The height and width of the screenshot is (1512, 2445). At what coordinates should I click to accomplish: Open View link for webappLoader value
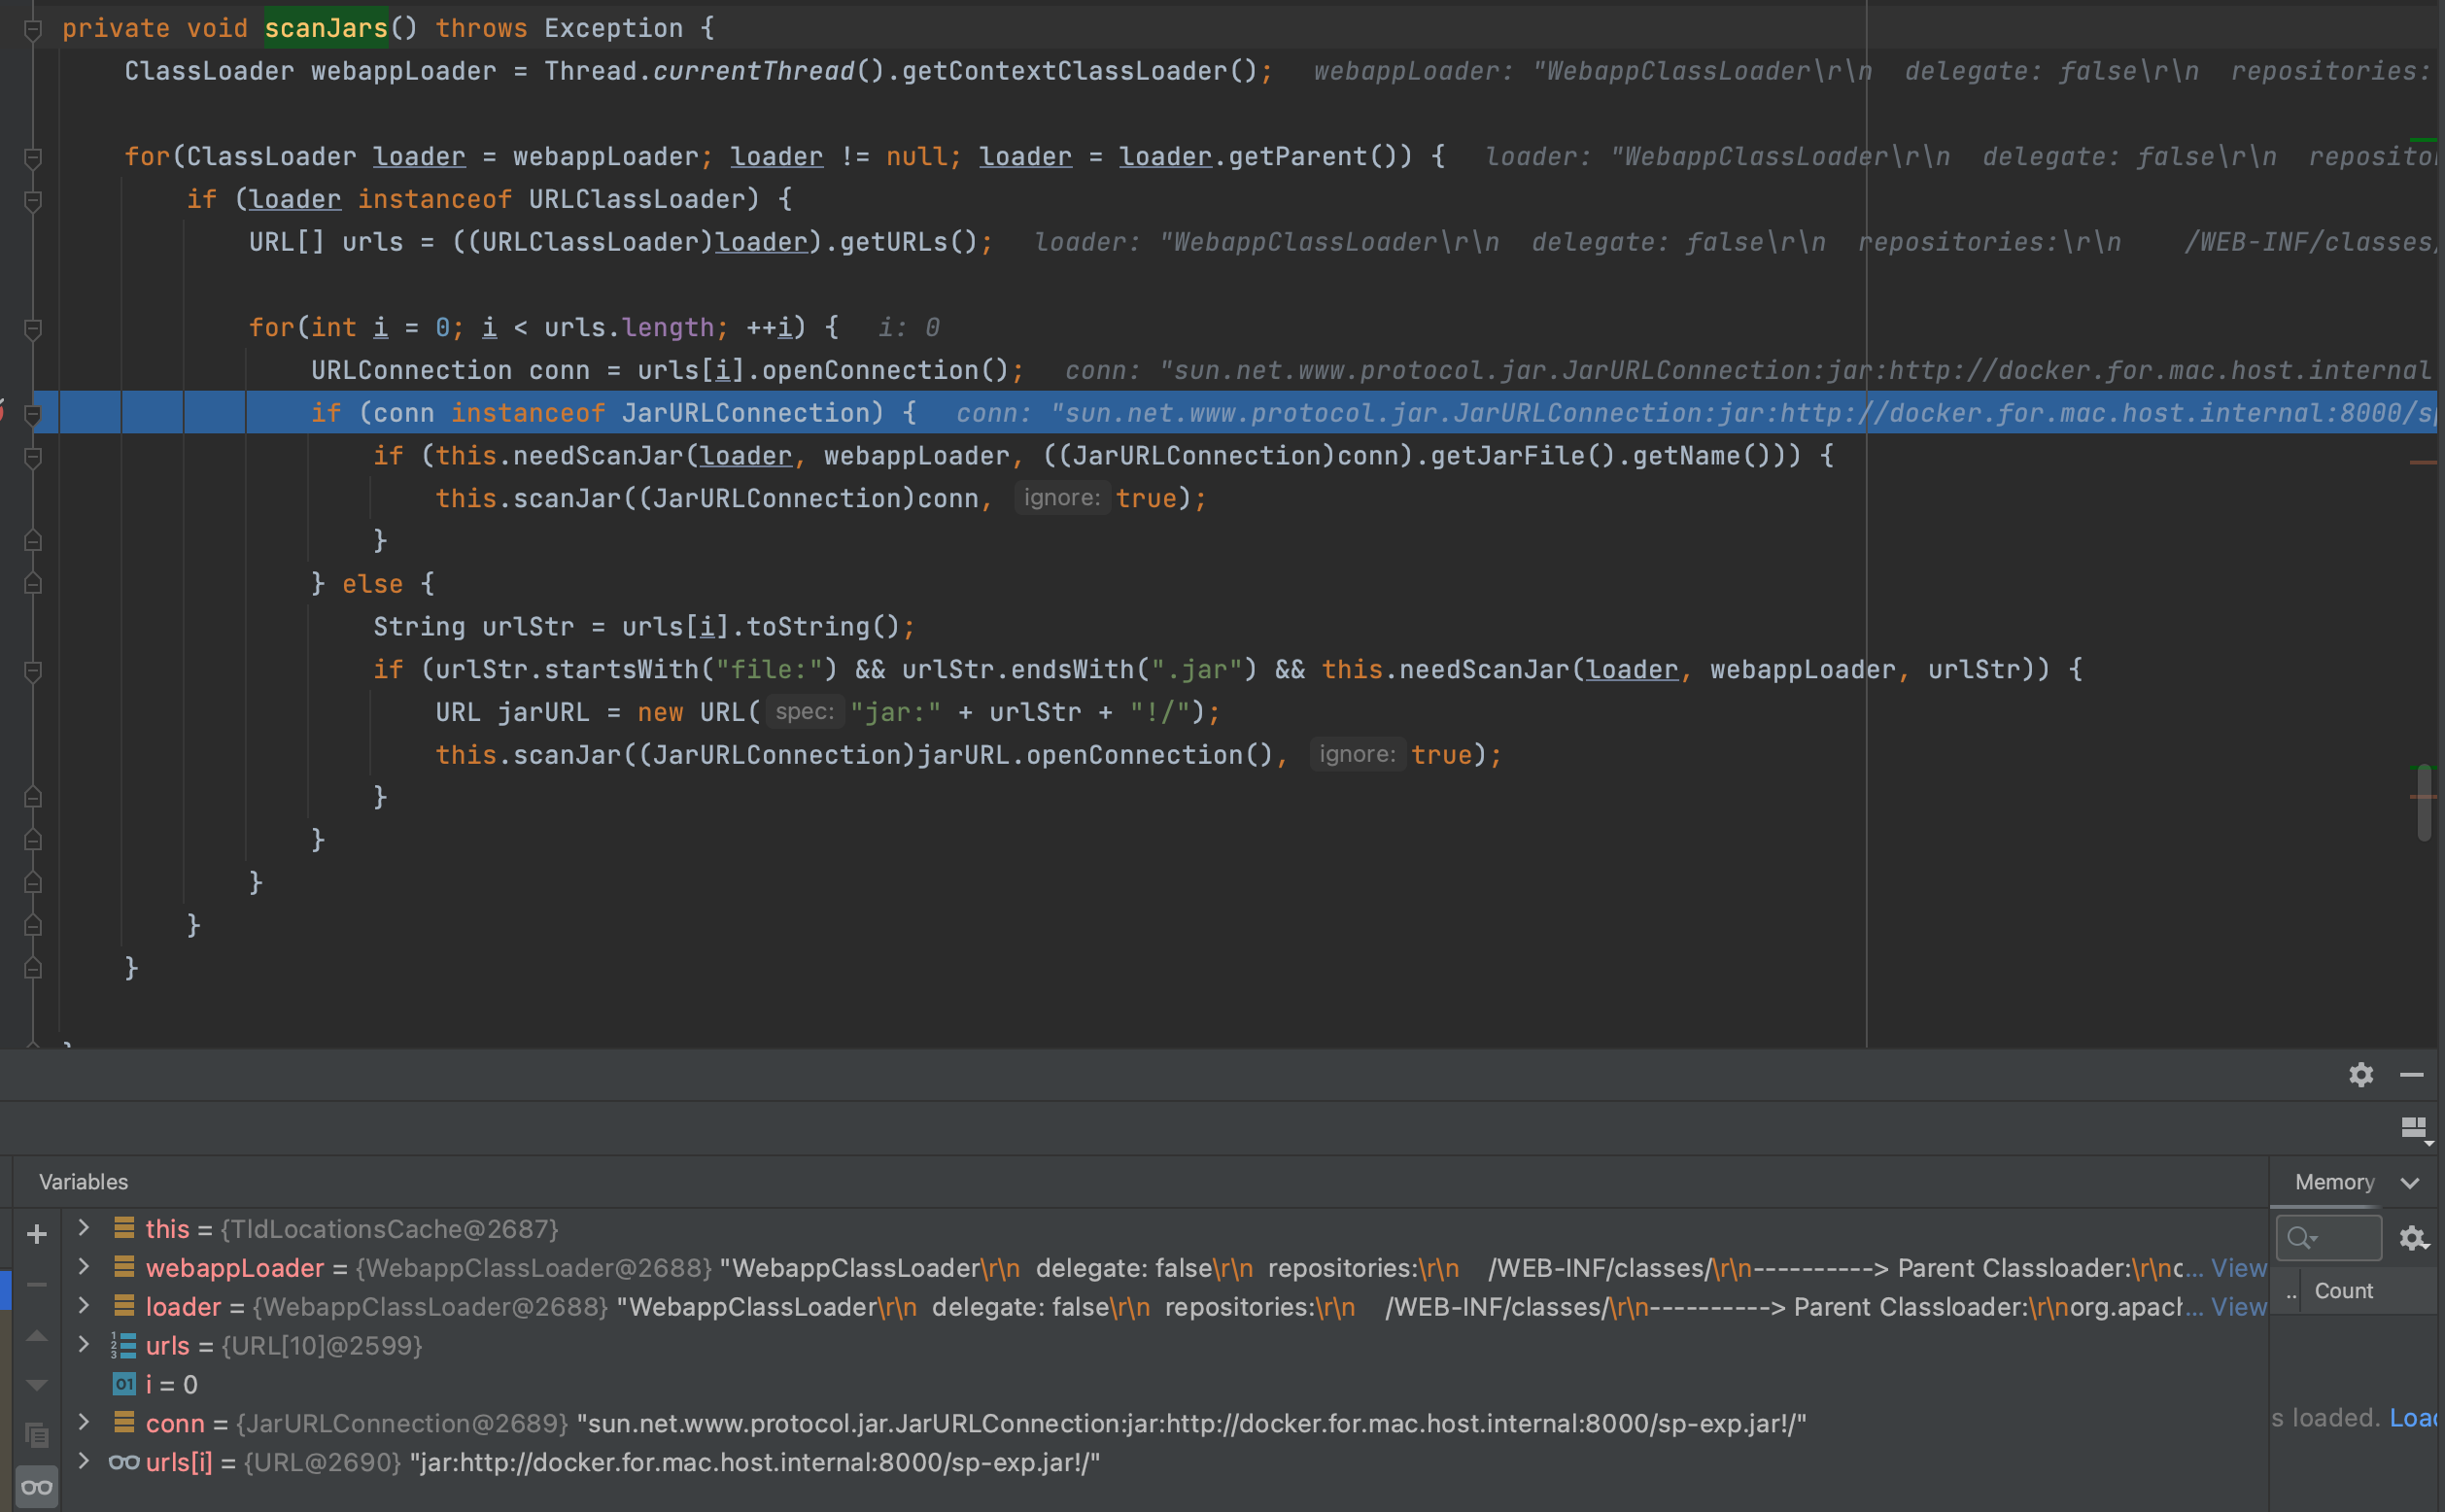click(2238, 1268)
